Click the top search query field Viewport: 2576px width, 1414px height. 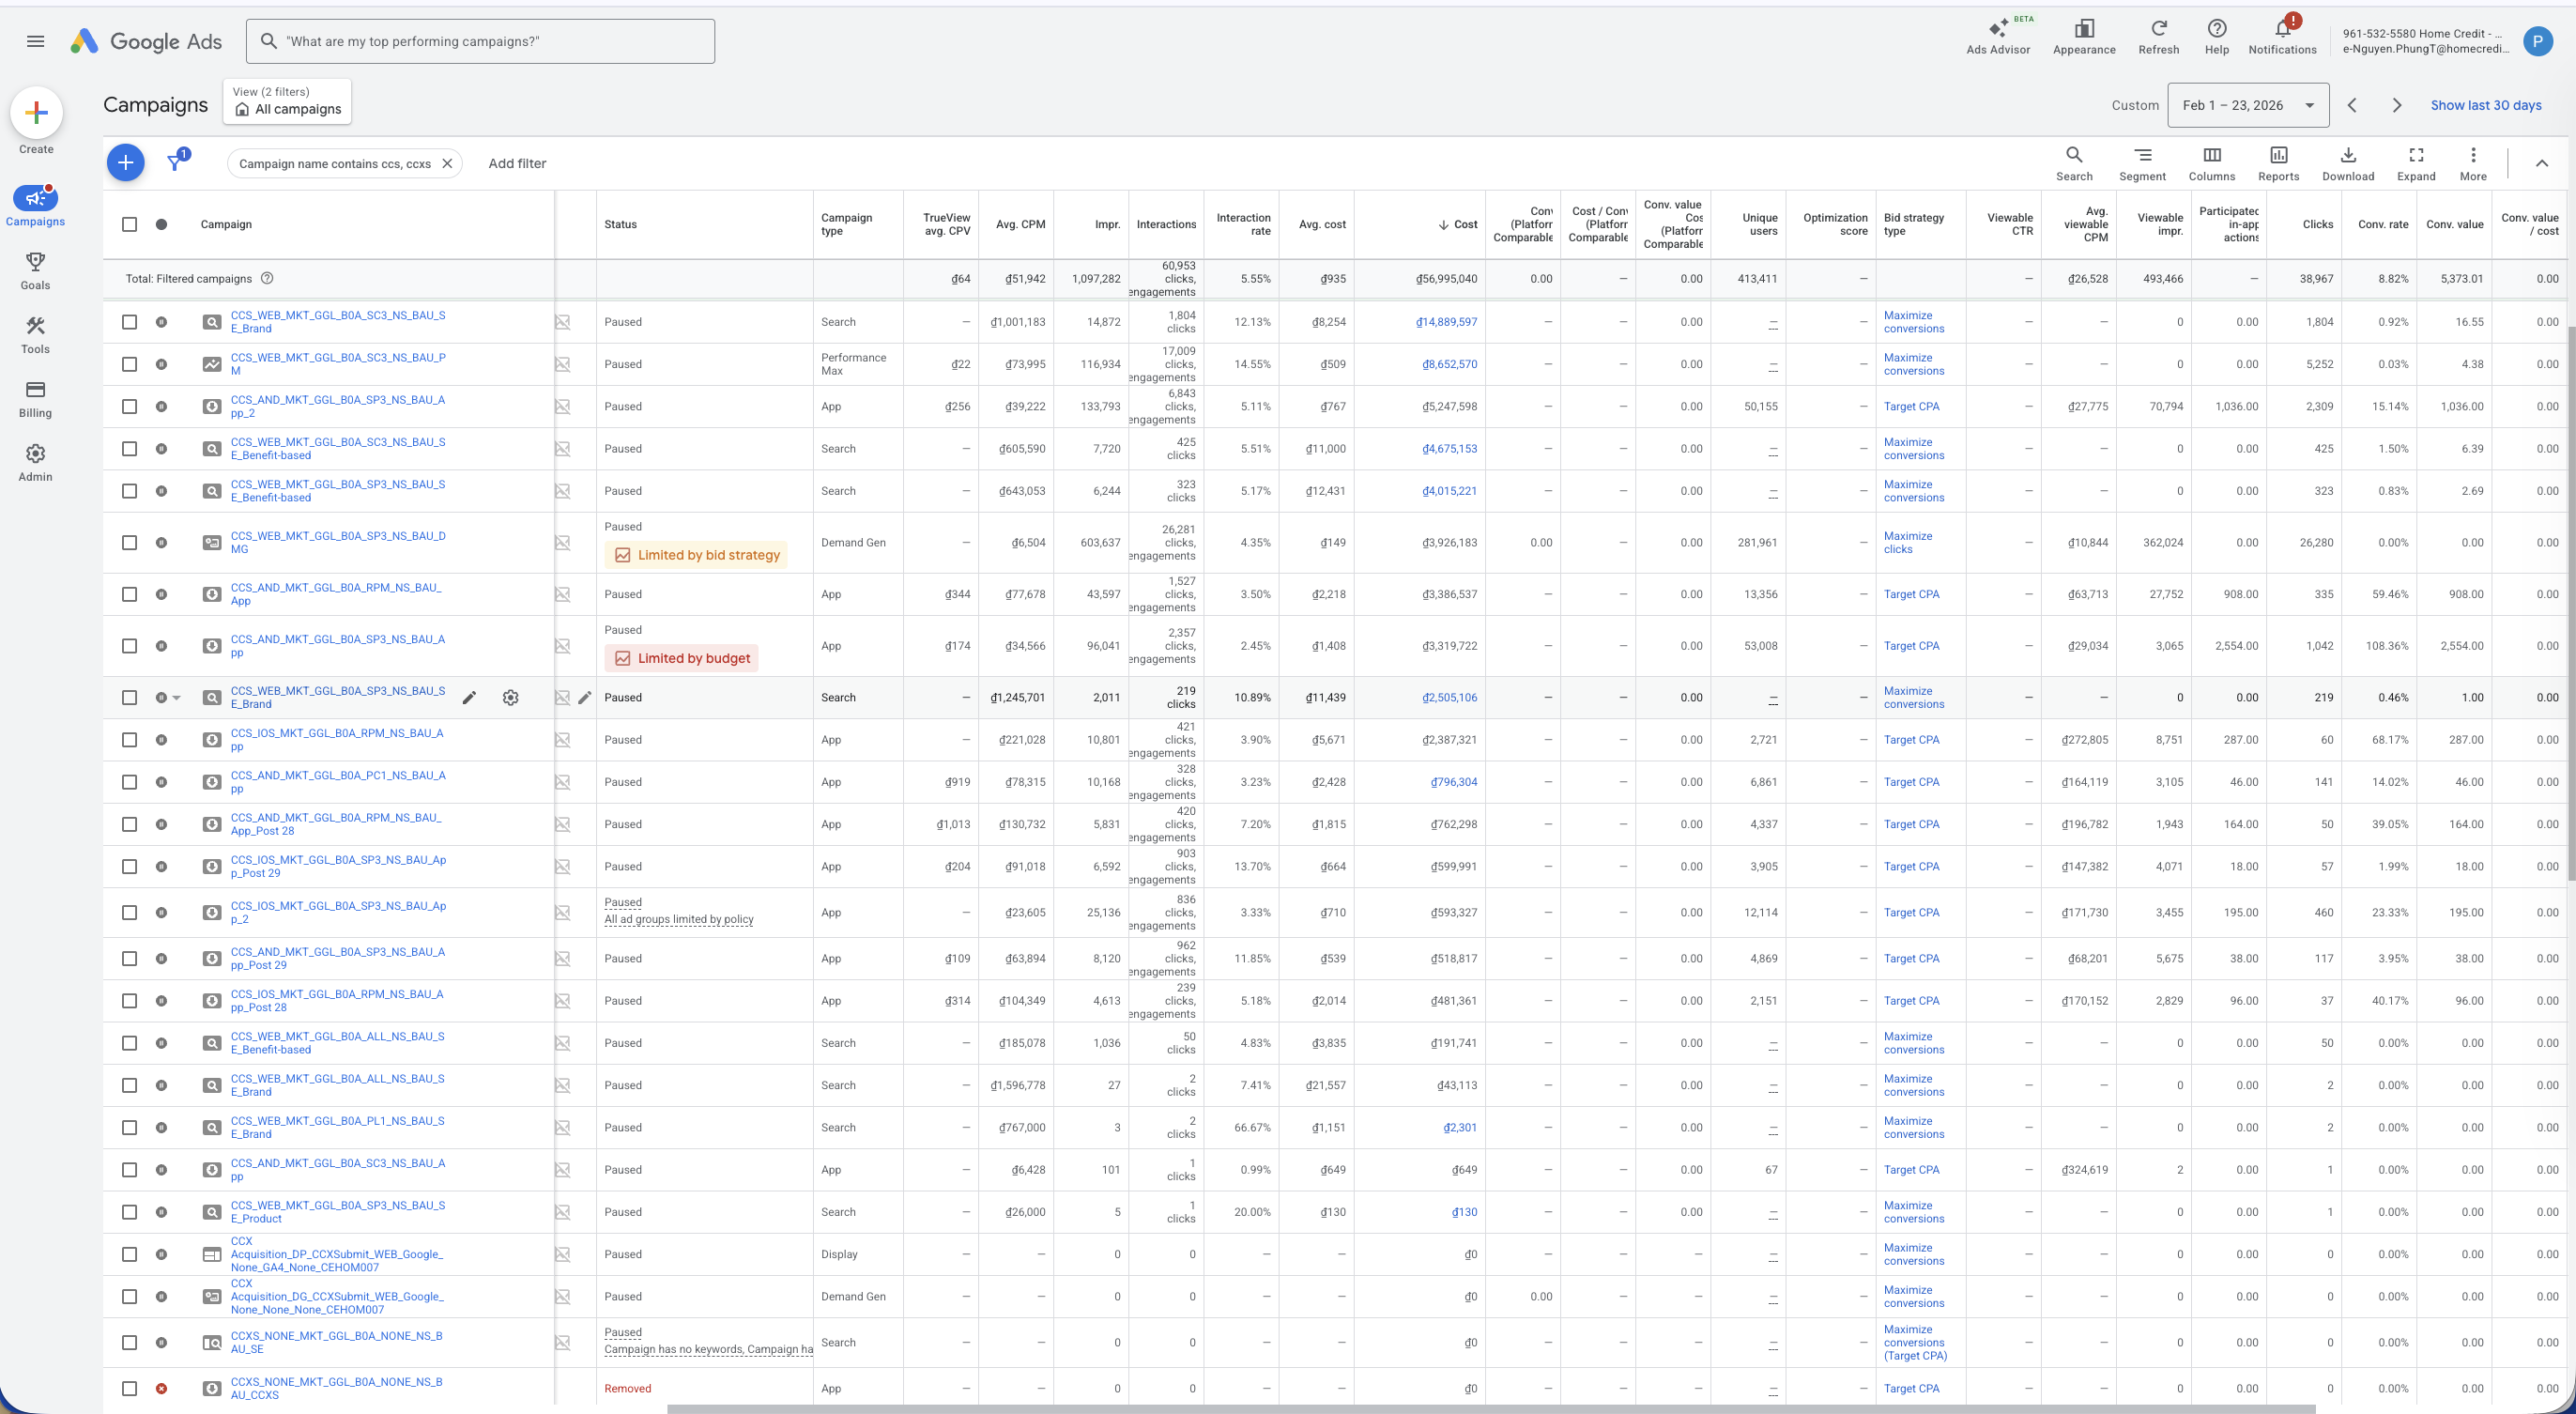[x=480, y=41]
